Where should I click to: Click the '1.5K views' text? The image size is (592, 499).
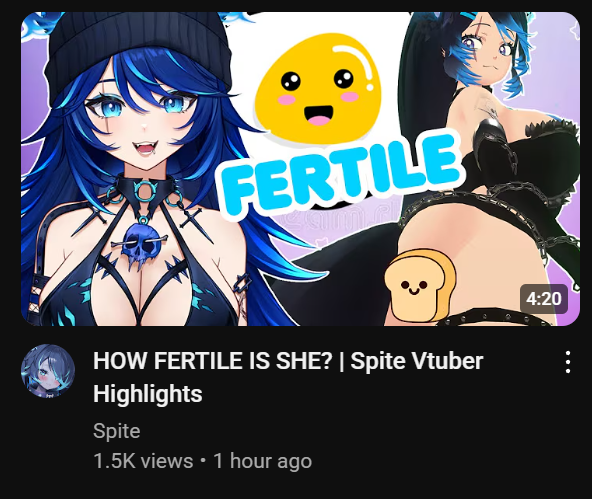coord(143,461)
